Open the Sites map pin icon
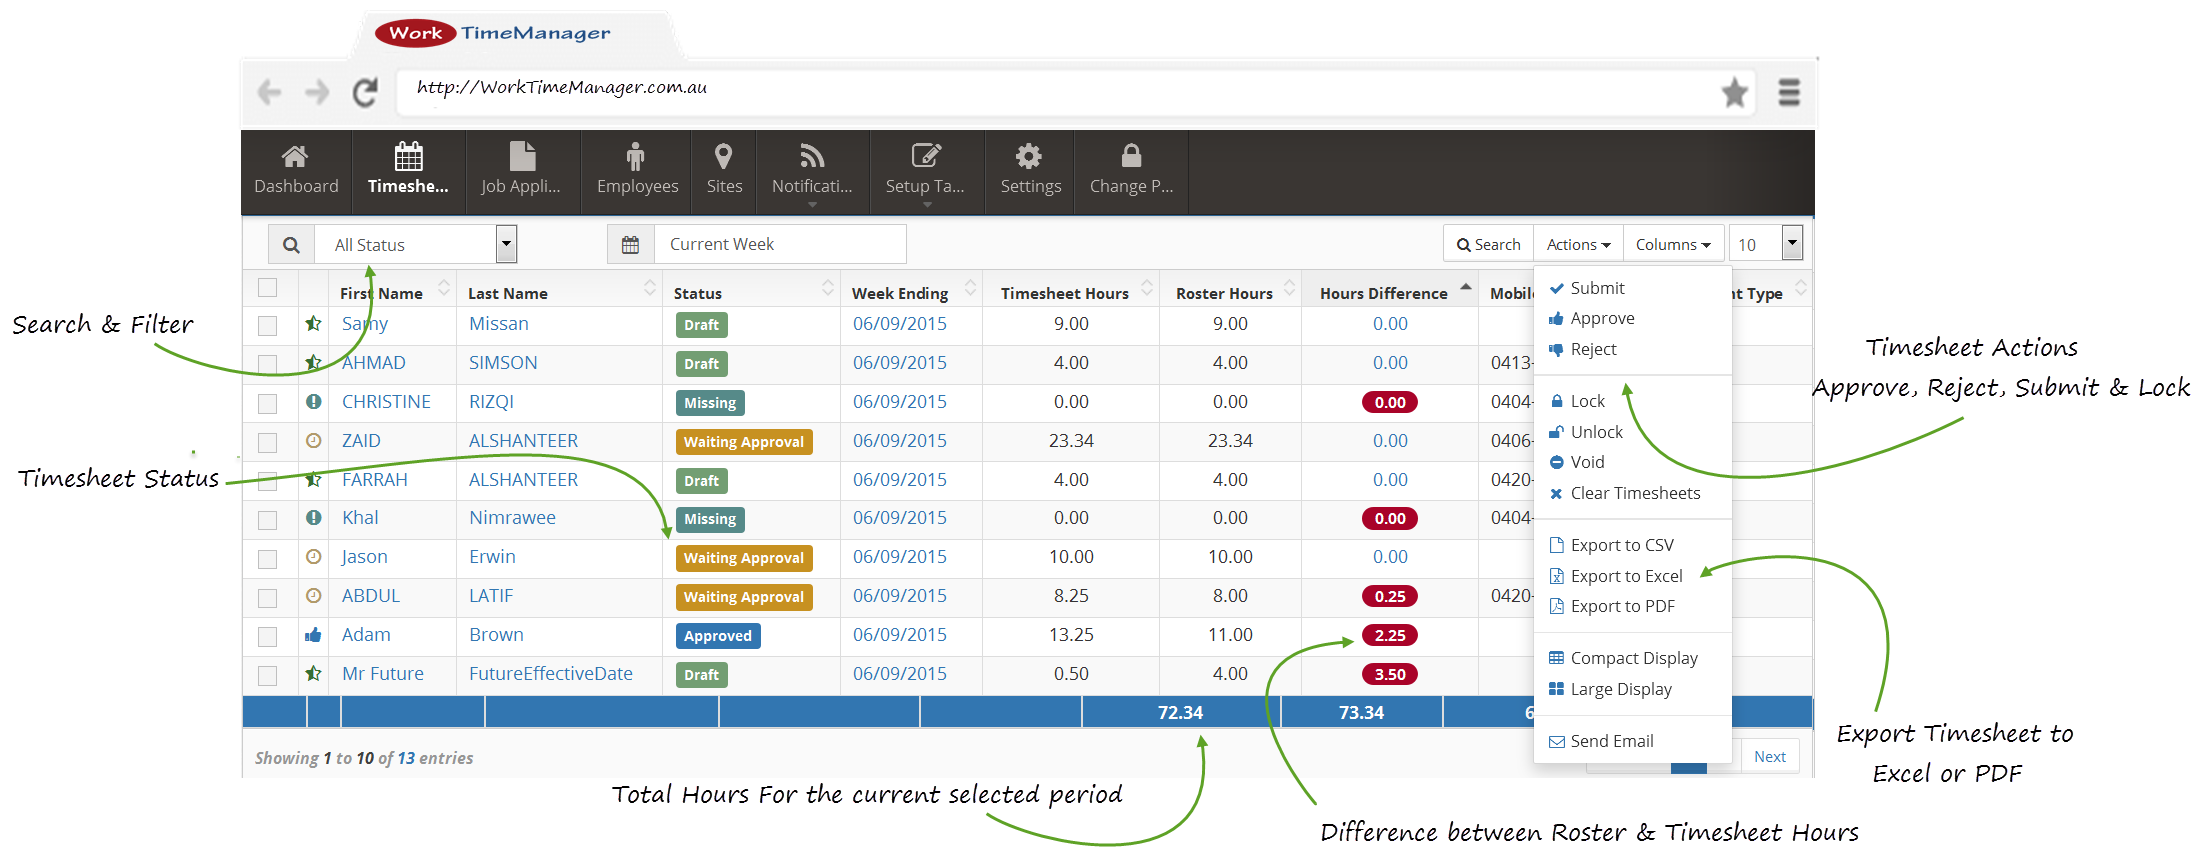Screen dimensions: 2202x860 coord(723,156)
